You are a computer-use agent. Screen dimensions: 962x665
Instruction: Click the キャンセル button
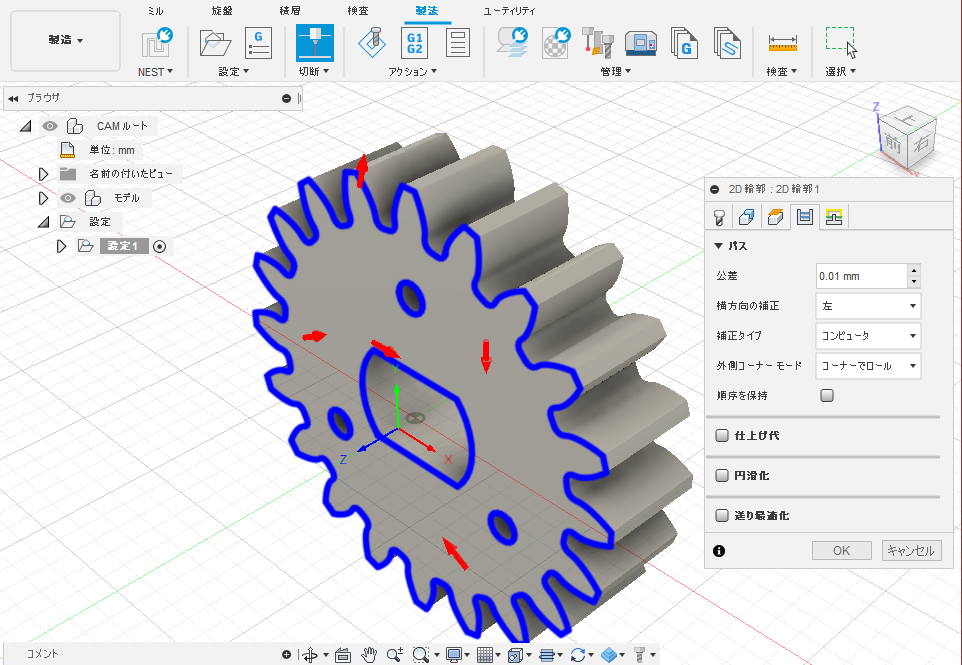tap(911, 550)
